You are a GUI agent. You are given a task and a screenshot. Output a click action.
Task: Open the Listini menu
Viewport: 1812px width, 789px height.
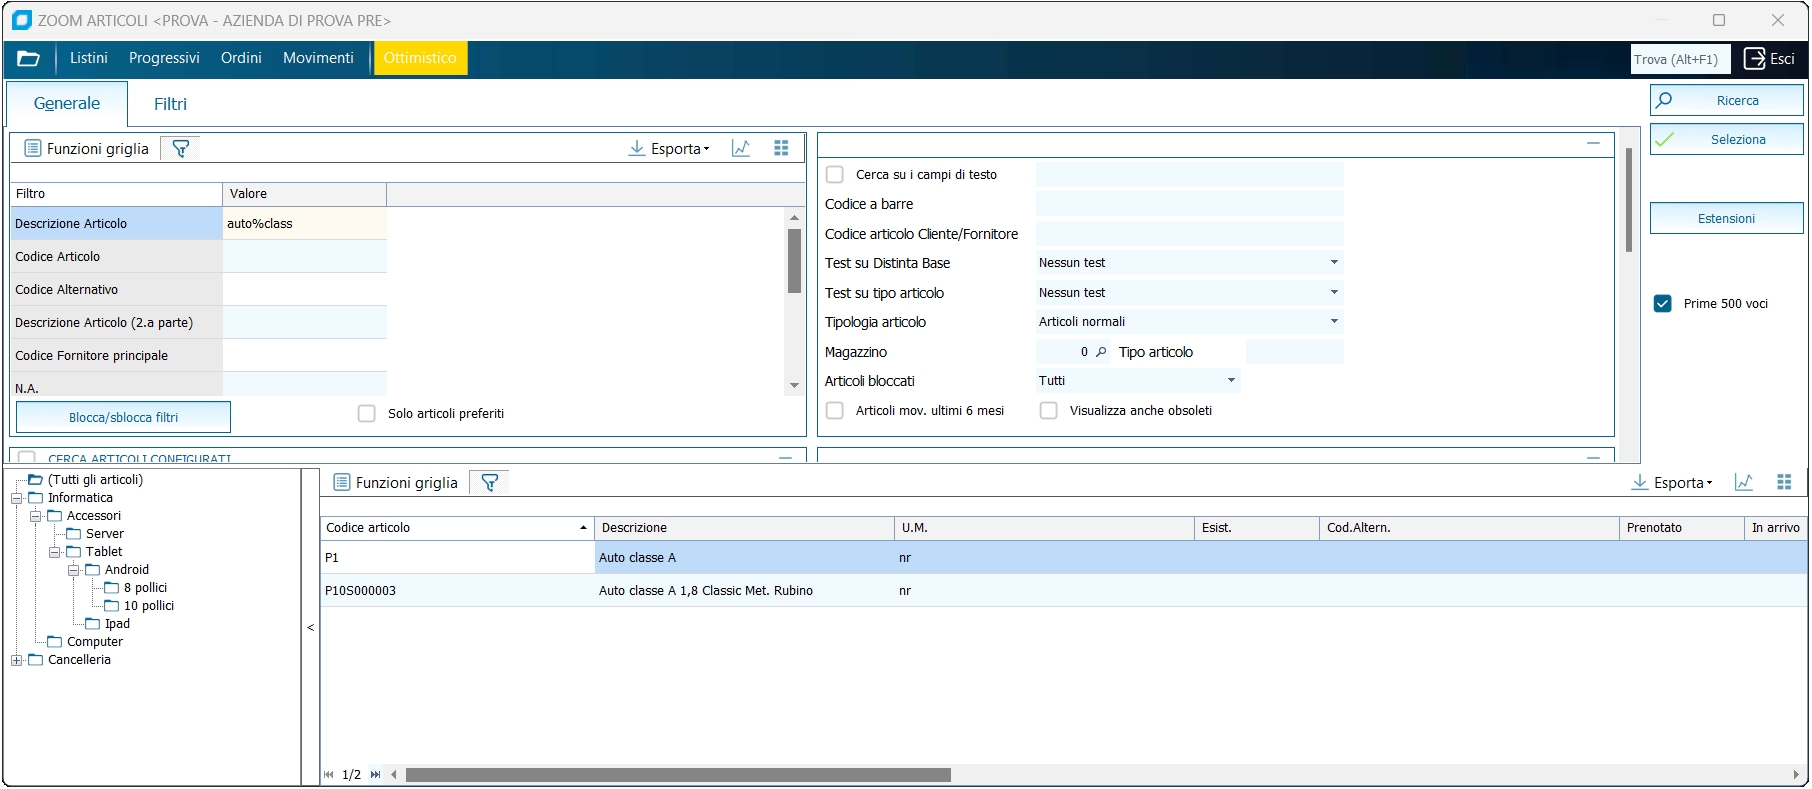[x=88, y=59]
